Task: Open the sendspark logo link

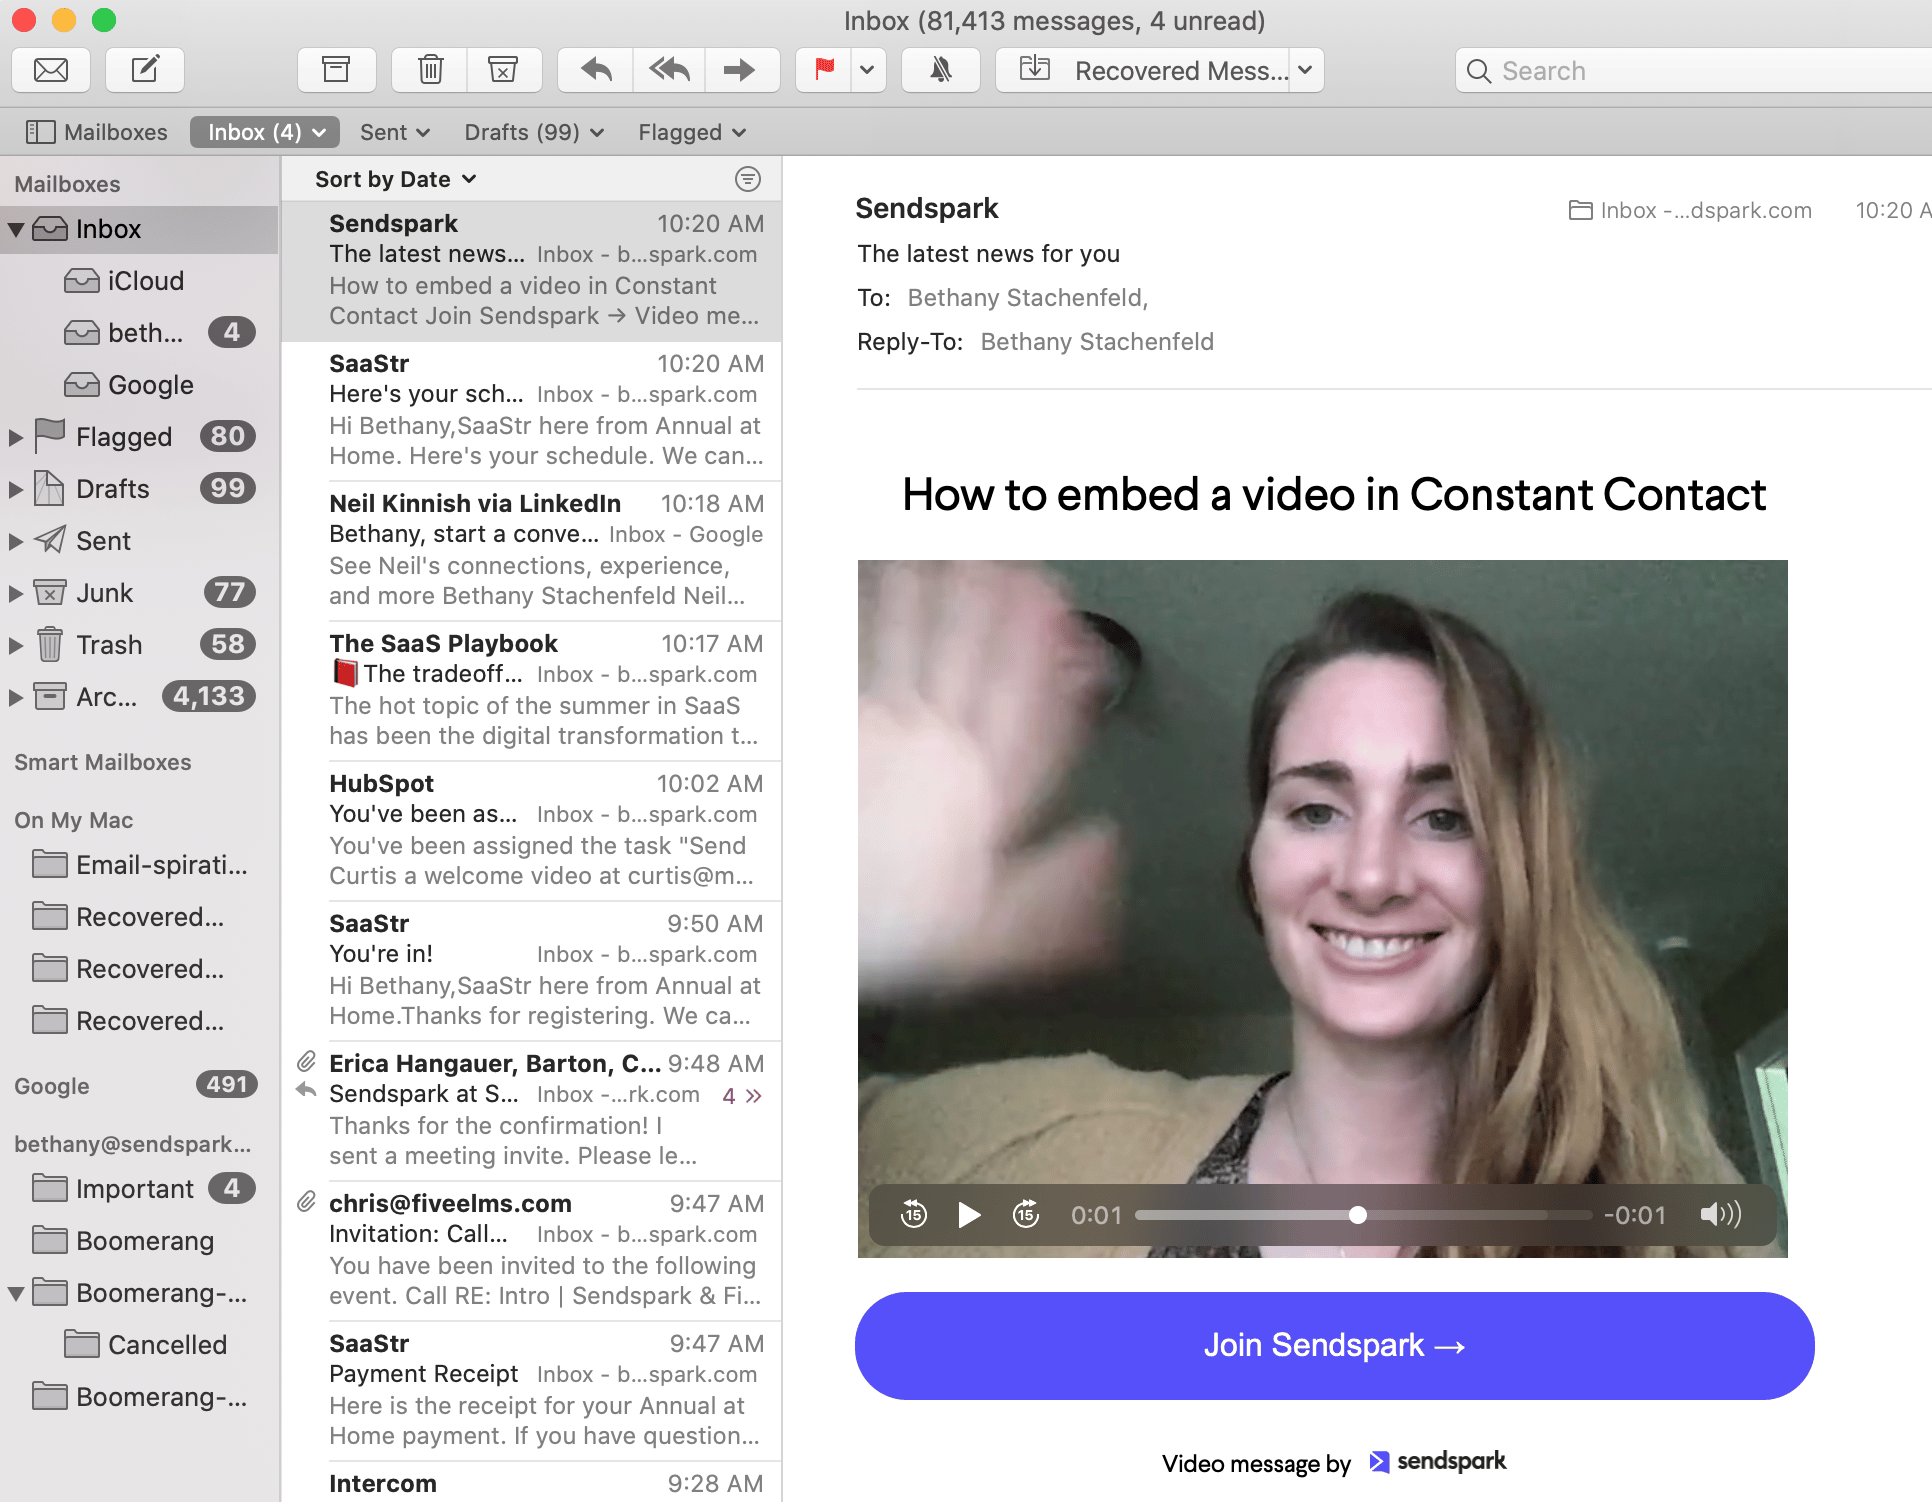Action: (1438, 1461)
